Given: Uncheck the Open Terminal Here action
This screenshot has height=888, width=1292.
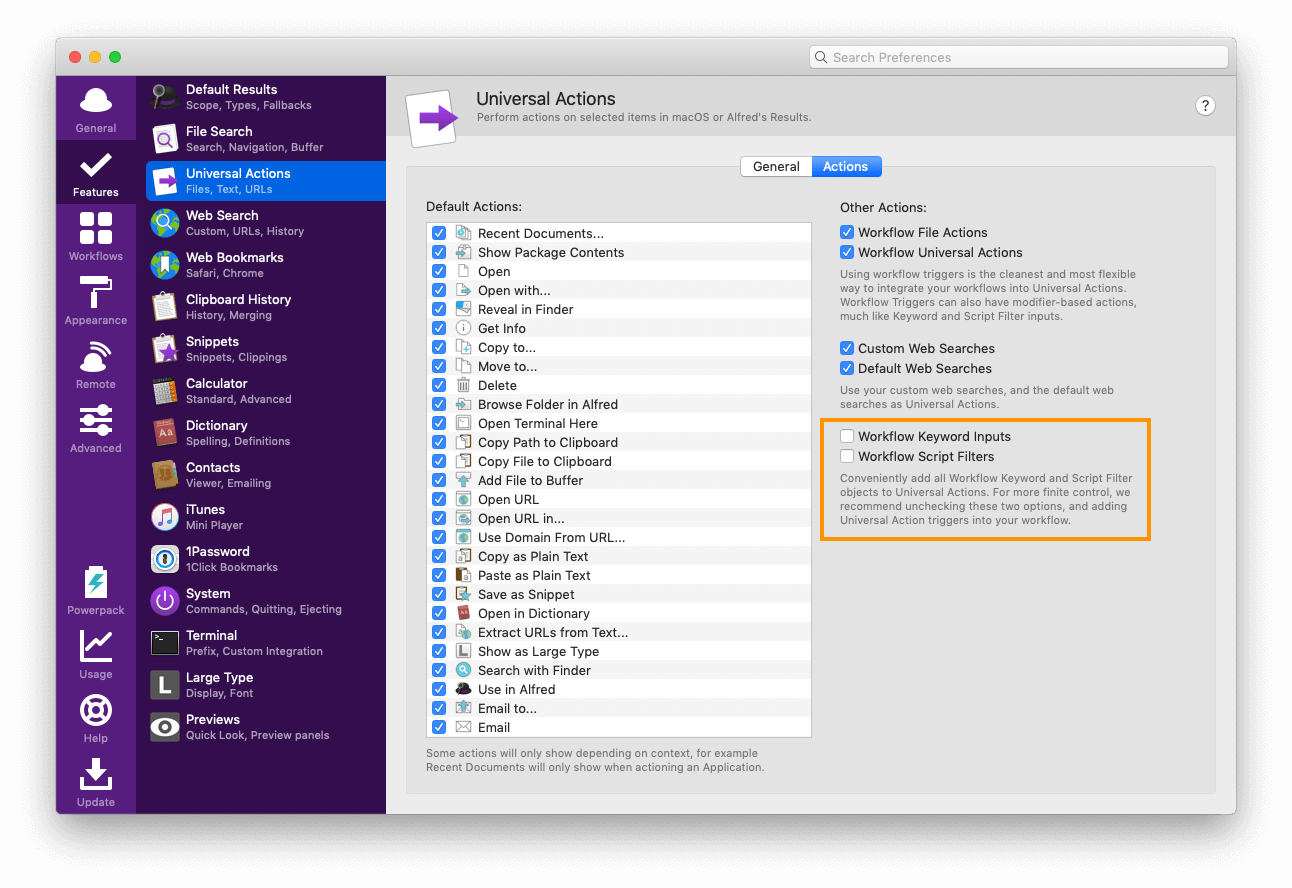Looking at the screenshot, I should [x=439, y=423].
